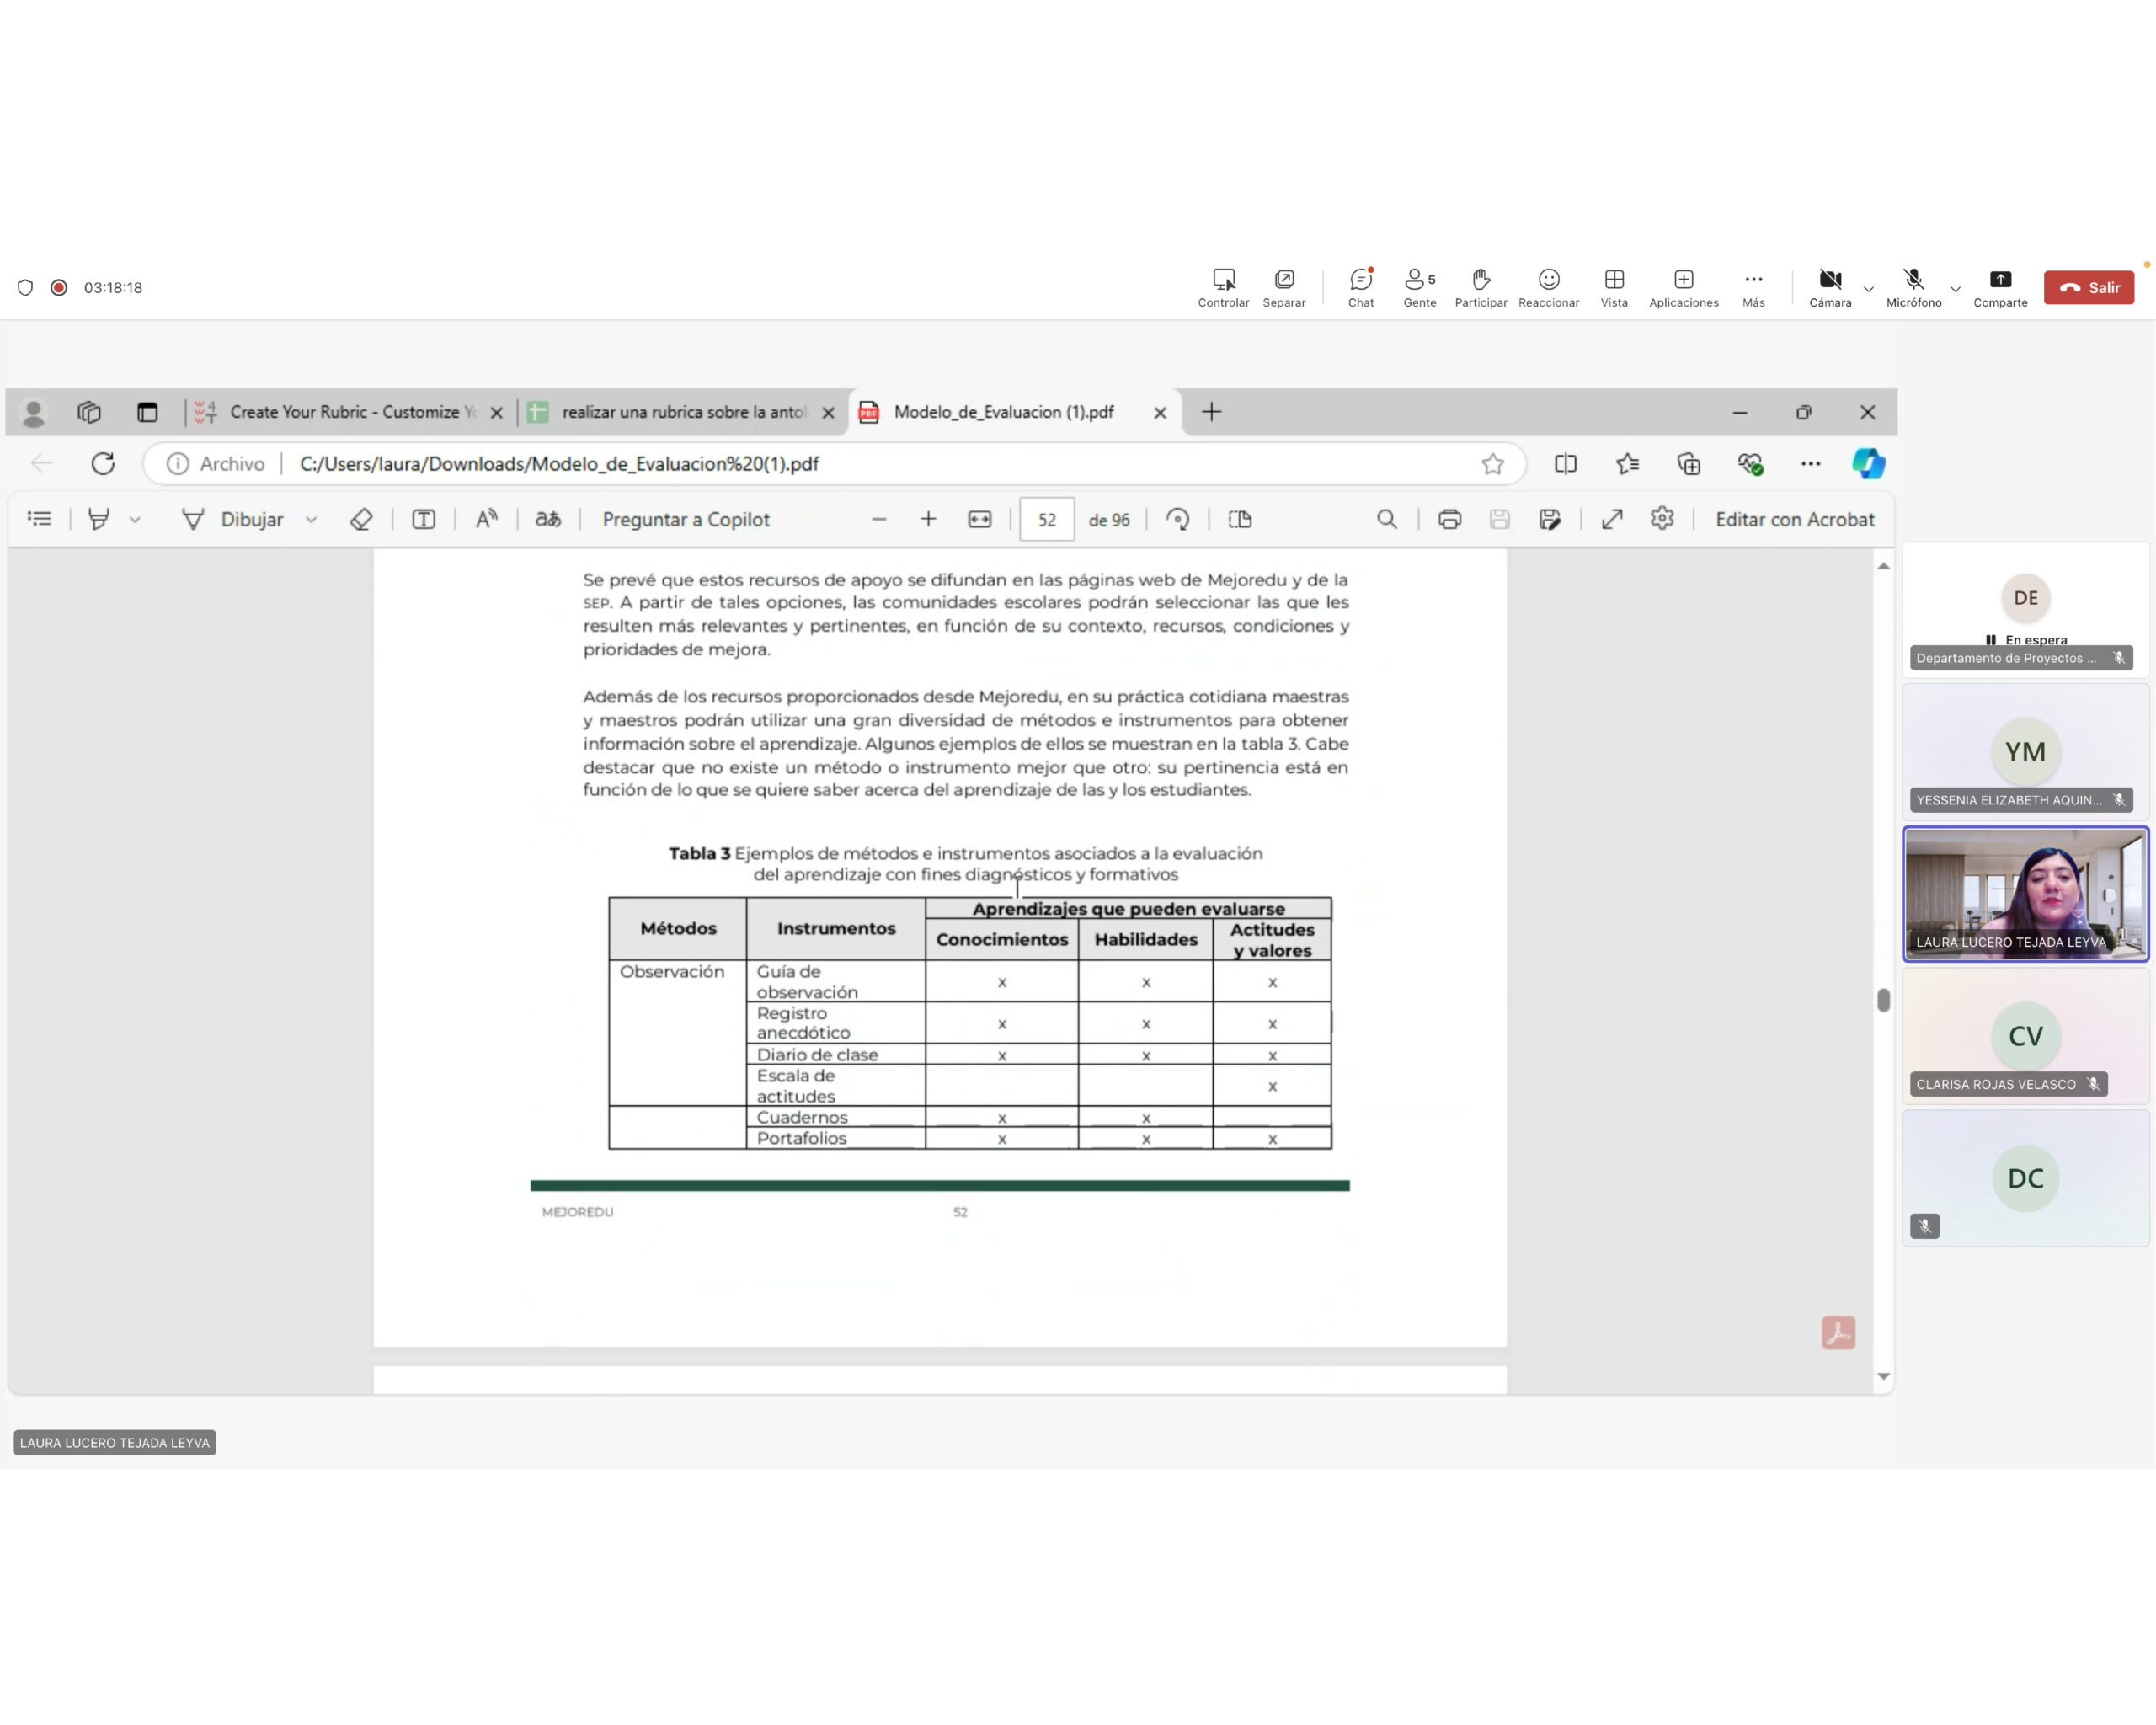Close the Modelo_de_Evaluacion pdf tab
Screen dimensions: 2156x1725
click(1160, 412)
